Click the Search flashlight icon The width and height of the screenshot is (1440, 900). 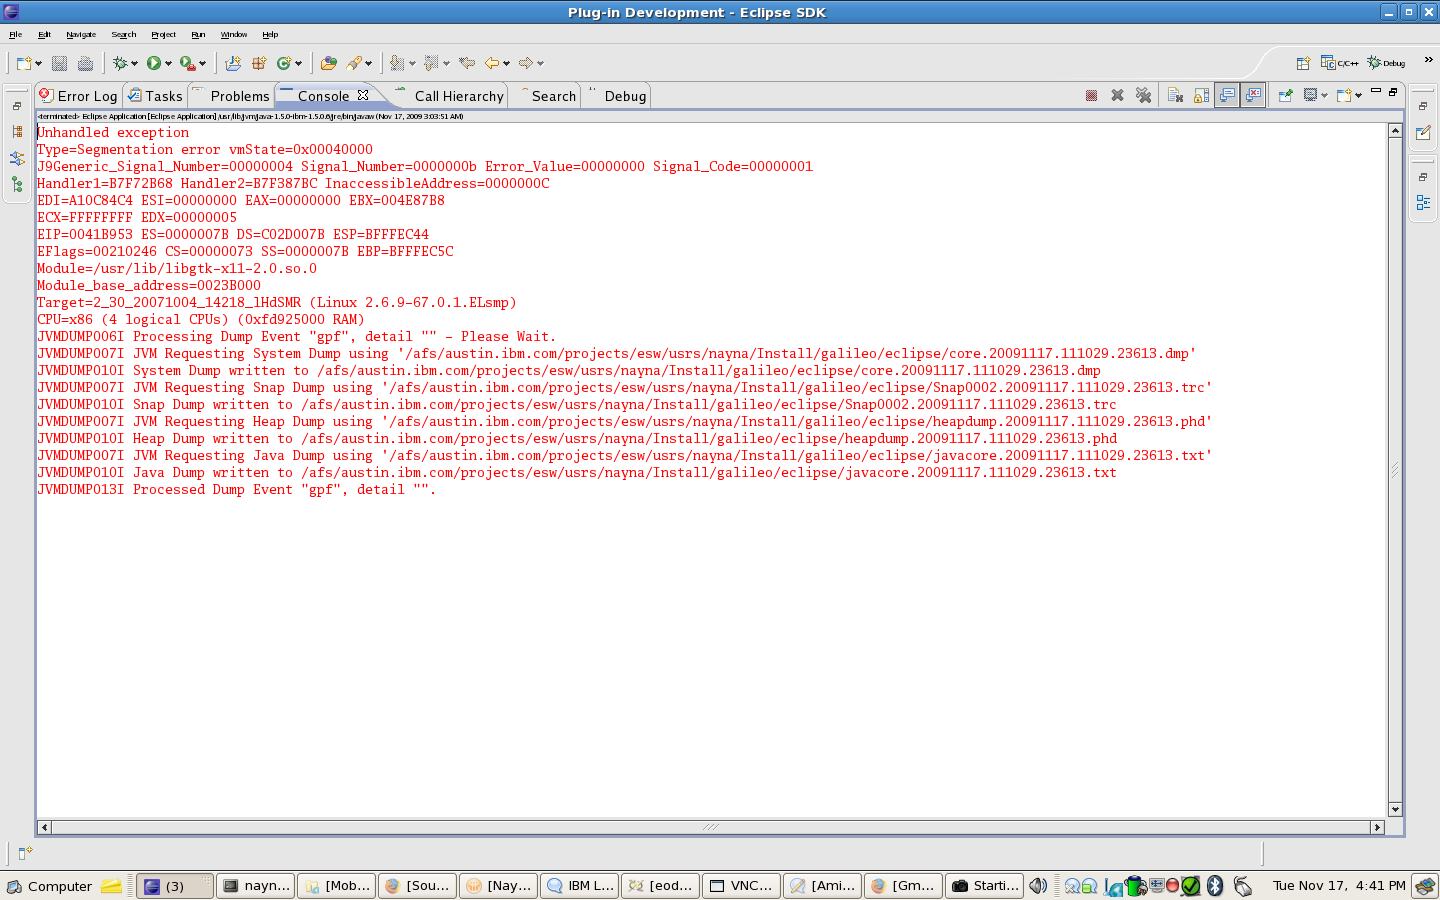tap(354, 63)
